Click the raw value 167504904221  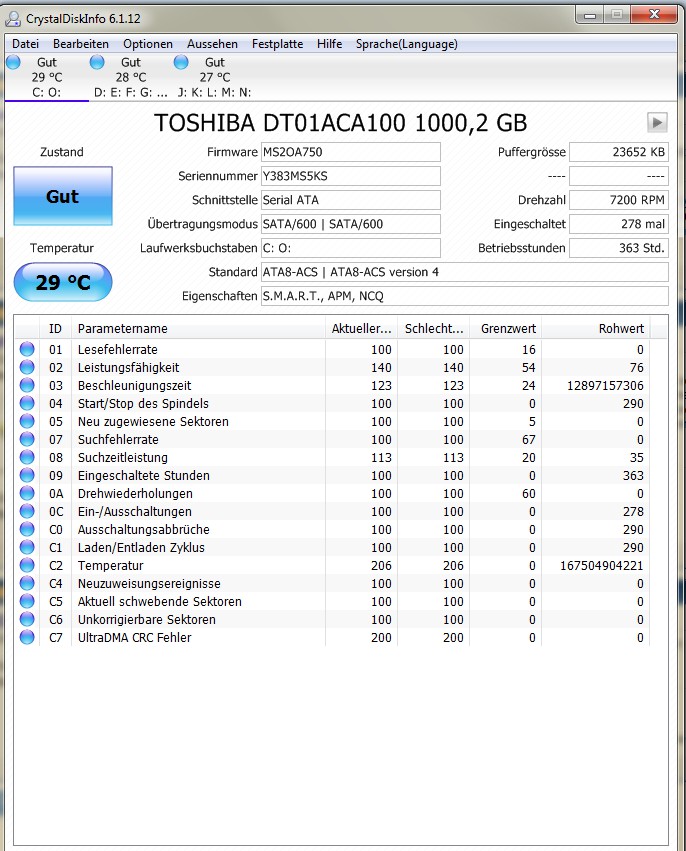601,566
